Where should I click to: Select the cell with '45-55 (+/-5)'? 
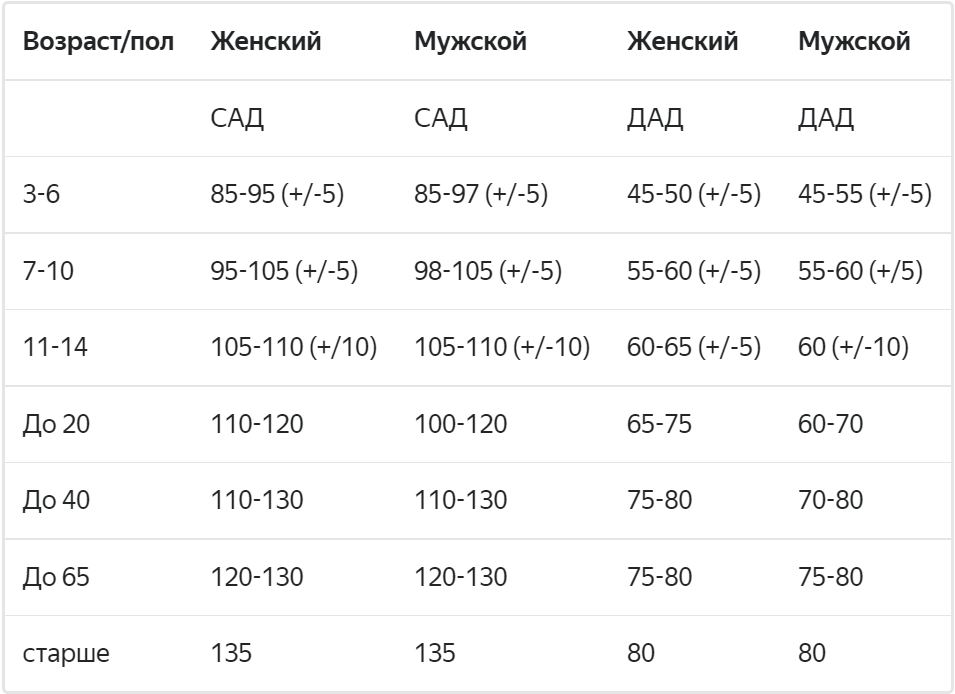(x=865, y=194)
